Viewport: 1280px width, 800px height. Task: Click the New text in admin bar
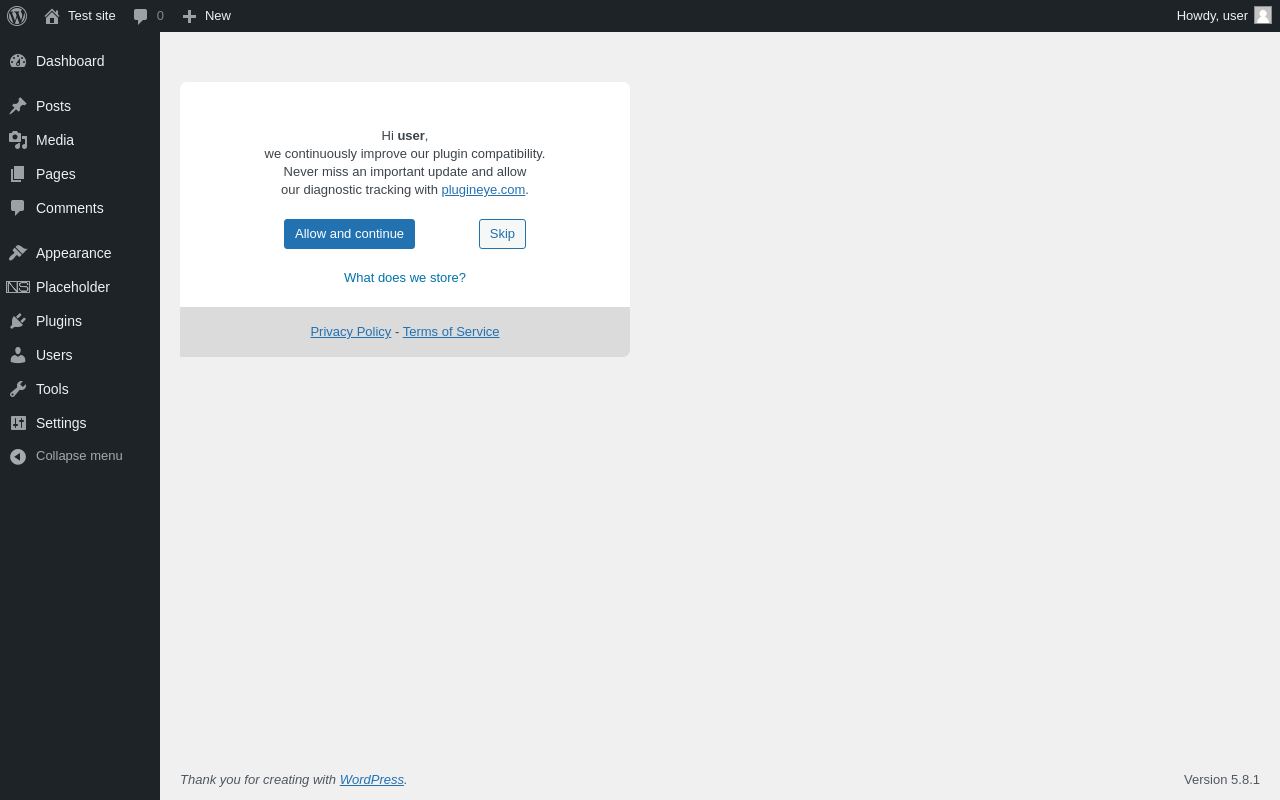pyautogui.click(x=218, y=16)
